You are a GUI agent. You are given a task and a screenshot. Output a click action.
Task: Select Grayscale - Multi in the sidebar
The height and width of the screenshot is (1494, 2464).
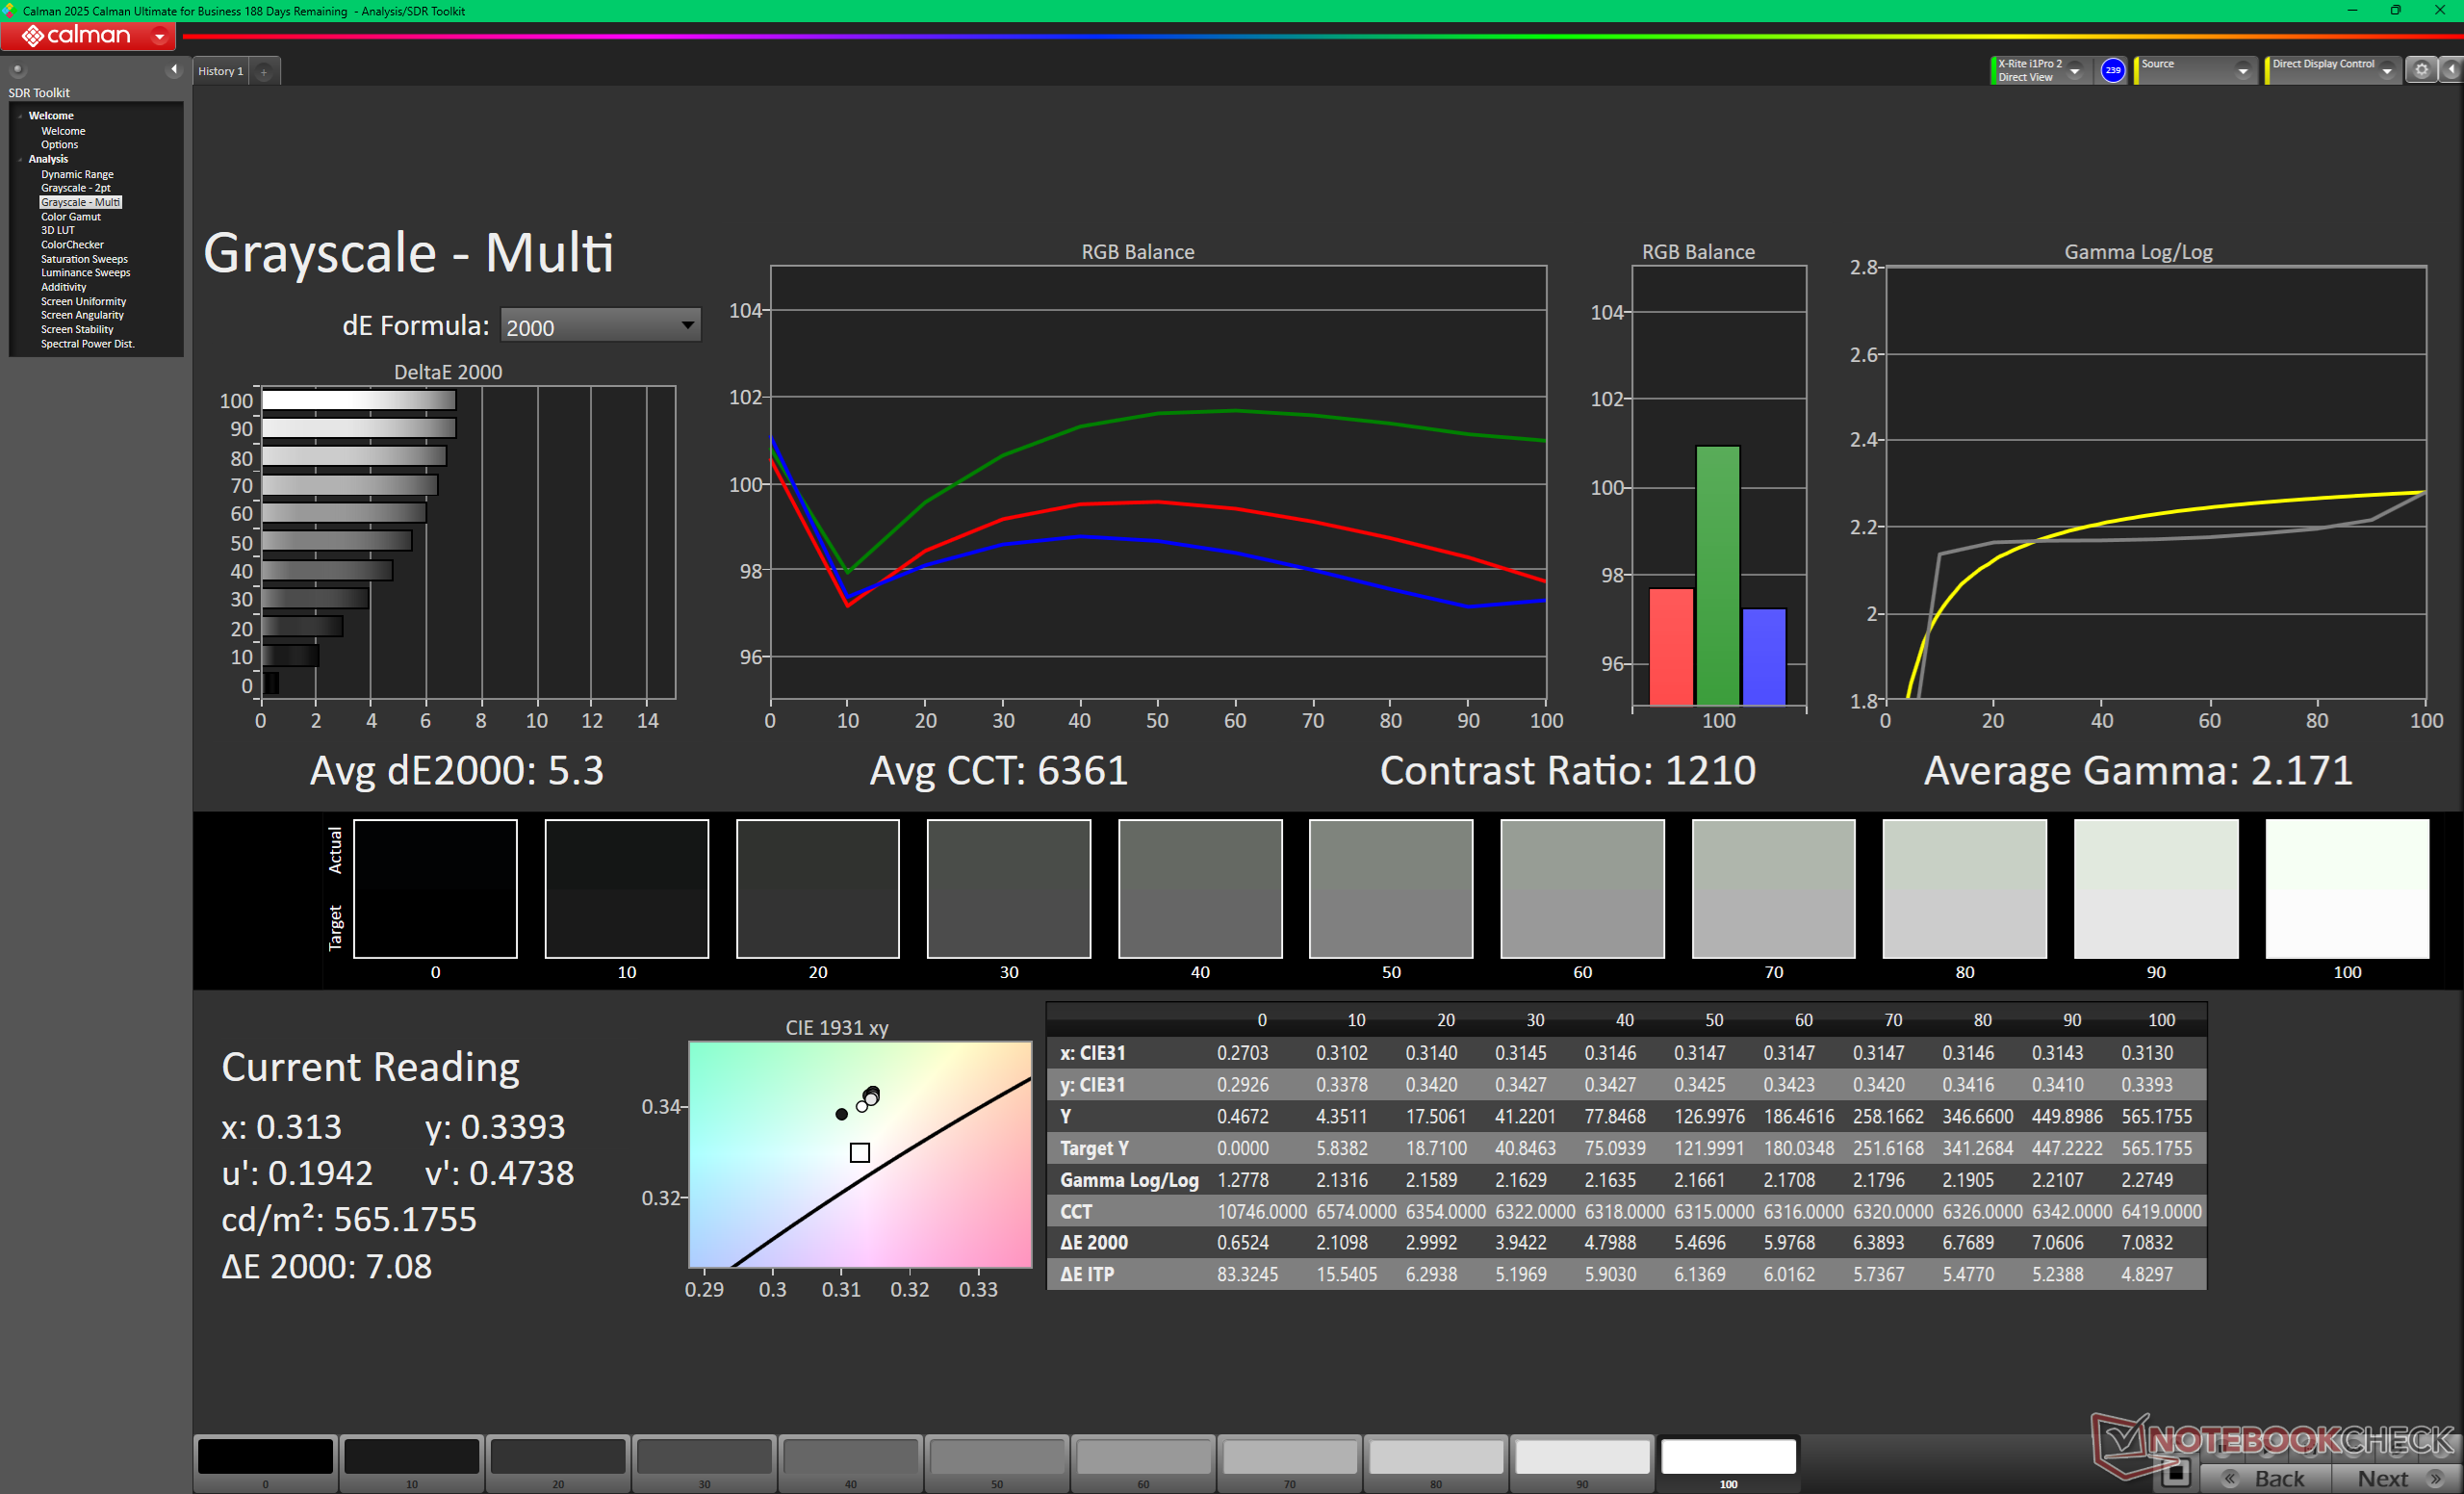pos(80,202)
